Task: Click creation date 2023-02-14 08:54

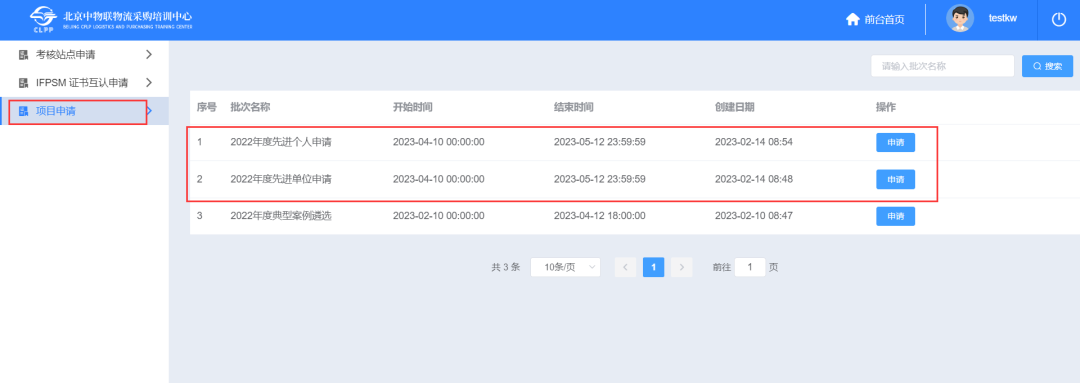Action: click(754, 143)
